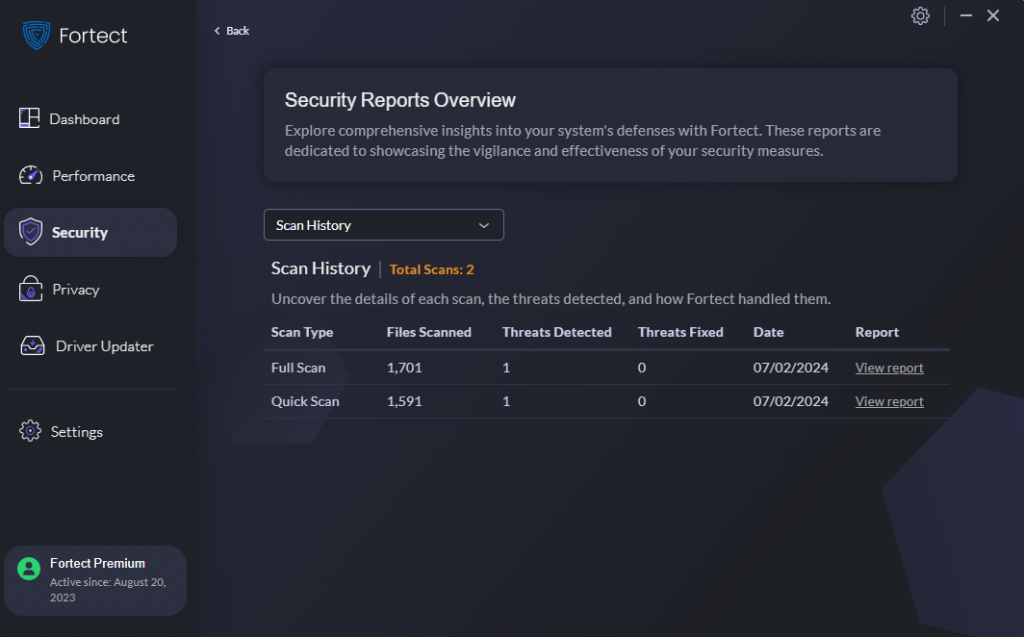View report for the Full Scan

[889, 368]
